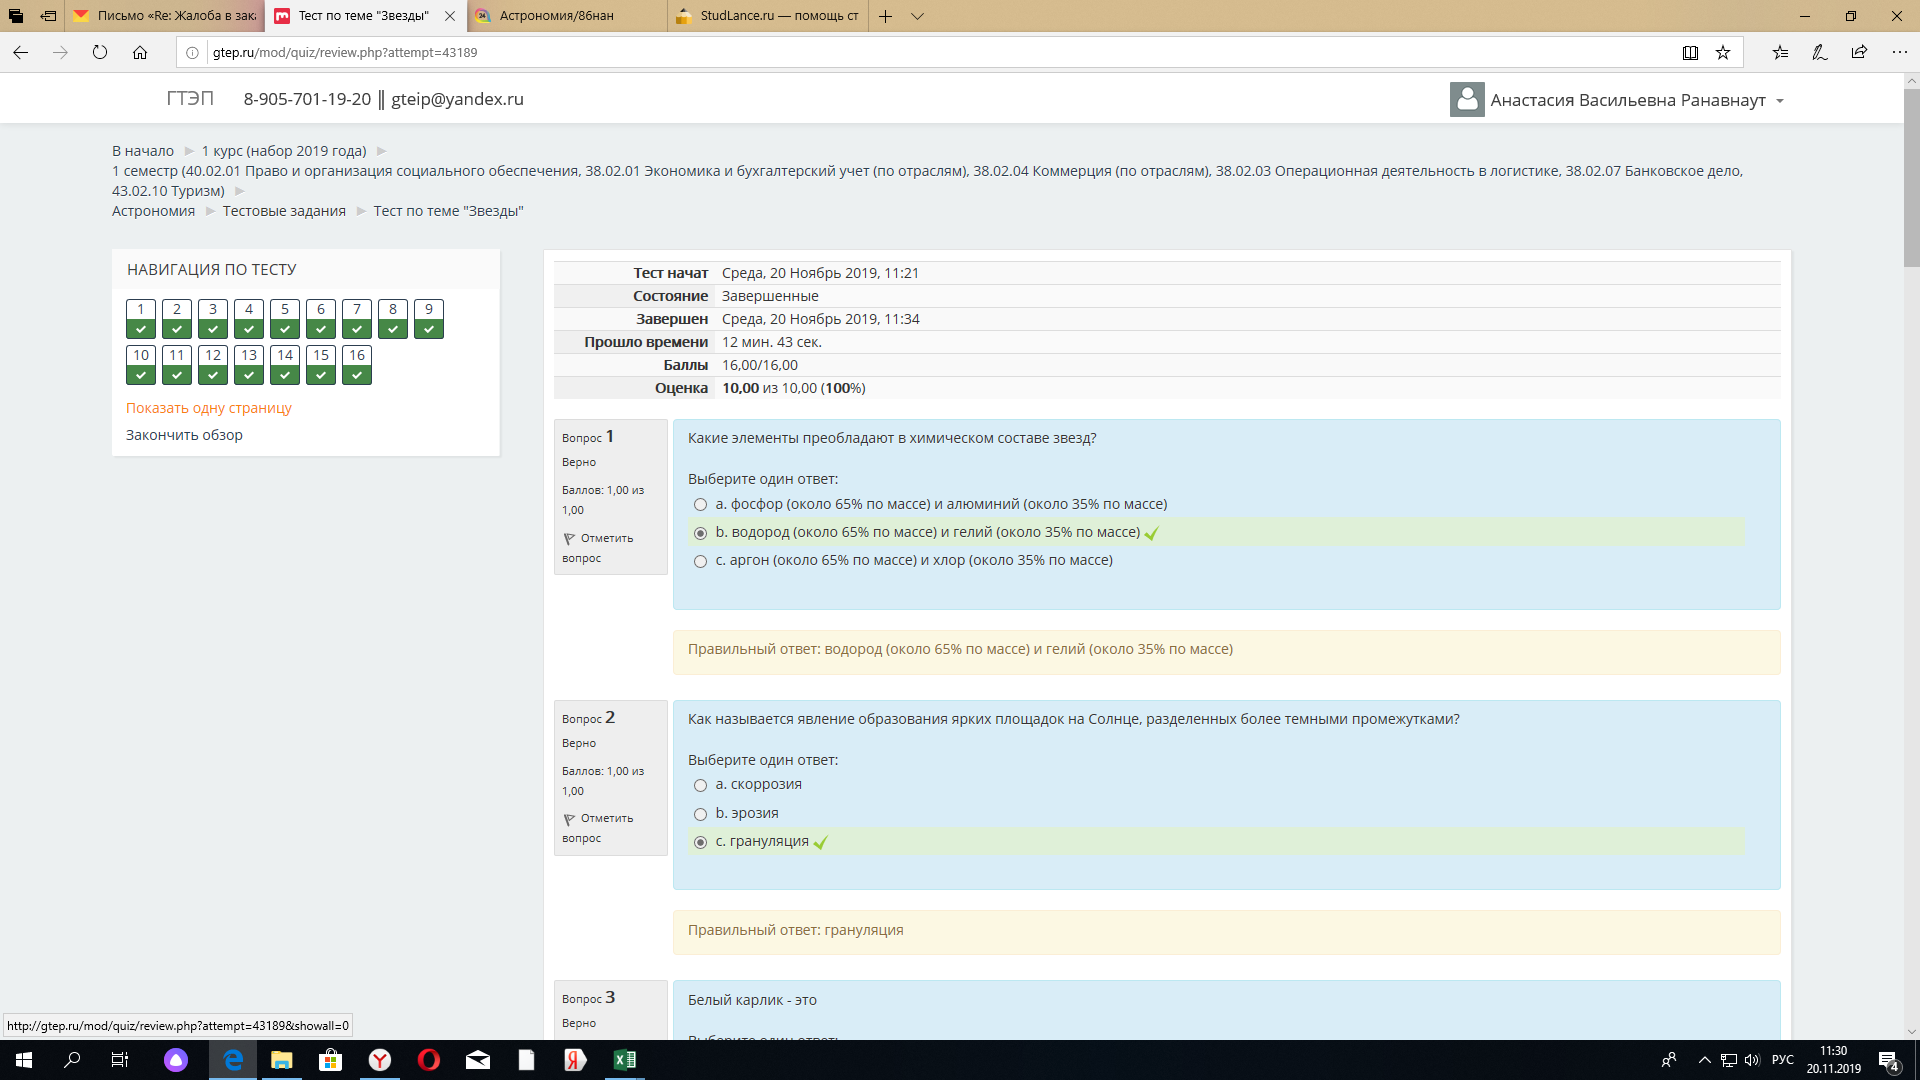
Task: Open Excel from the taskbar
Action: click(x=624, y=1060)
